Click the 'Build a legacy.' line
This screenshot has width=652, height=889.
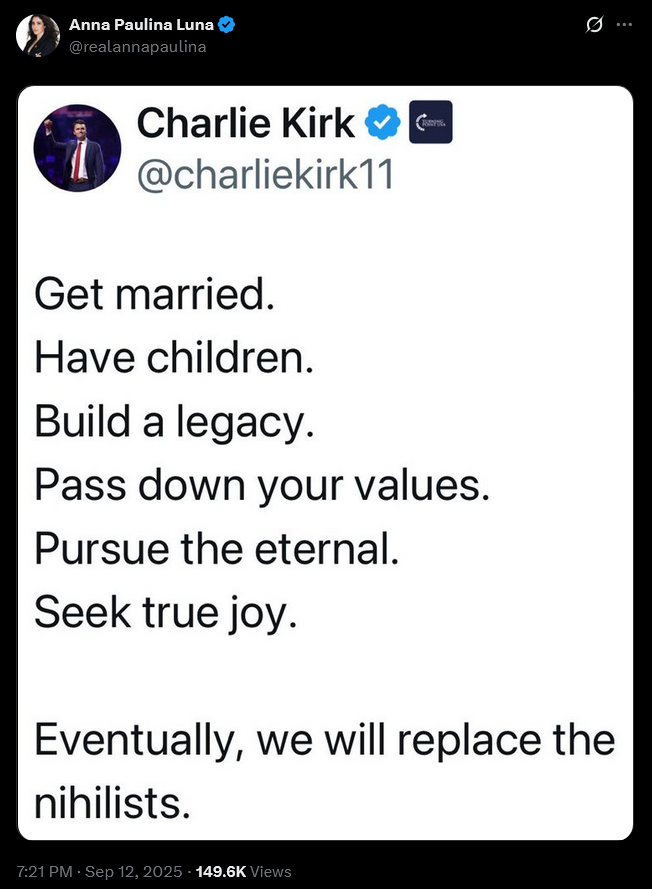174,422
